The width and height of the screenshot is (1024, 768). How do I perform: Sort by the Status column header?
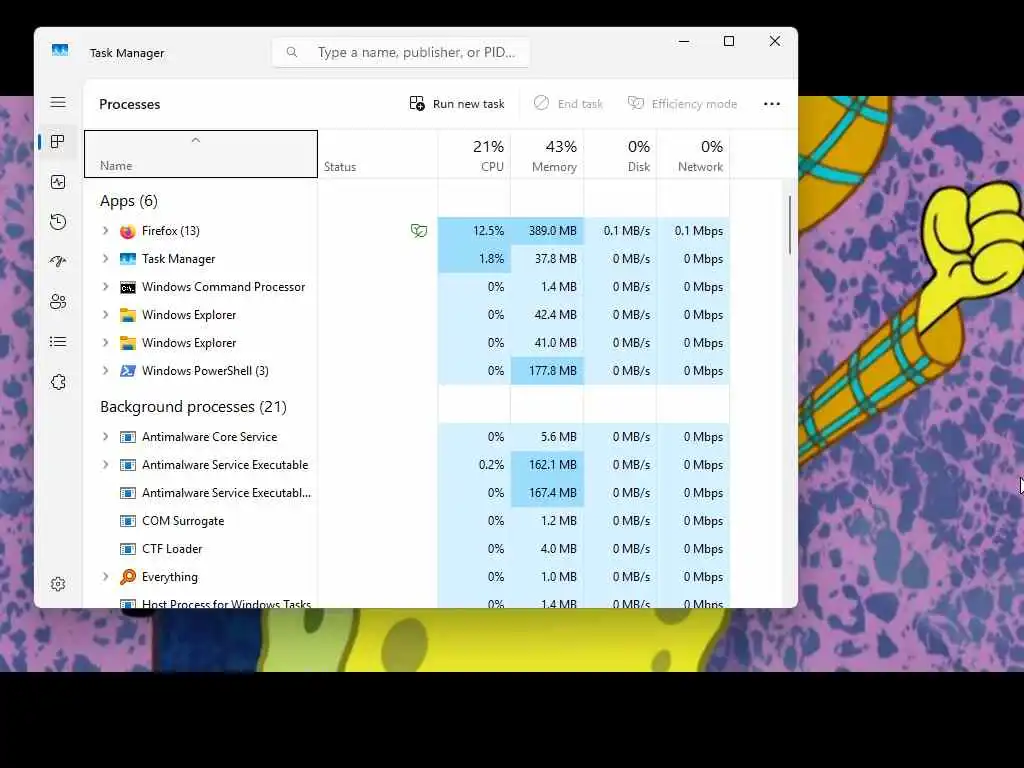point(377,154)
